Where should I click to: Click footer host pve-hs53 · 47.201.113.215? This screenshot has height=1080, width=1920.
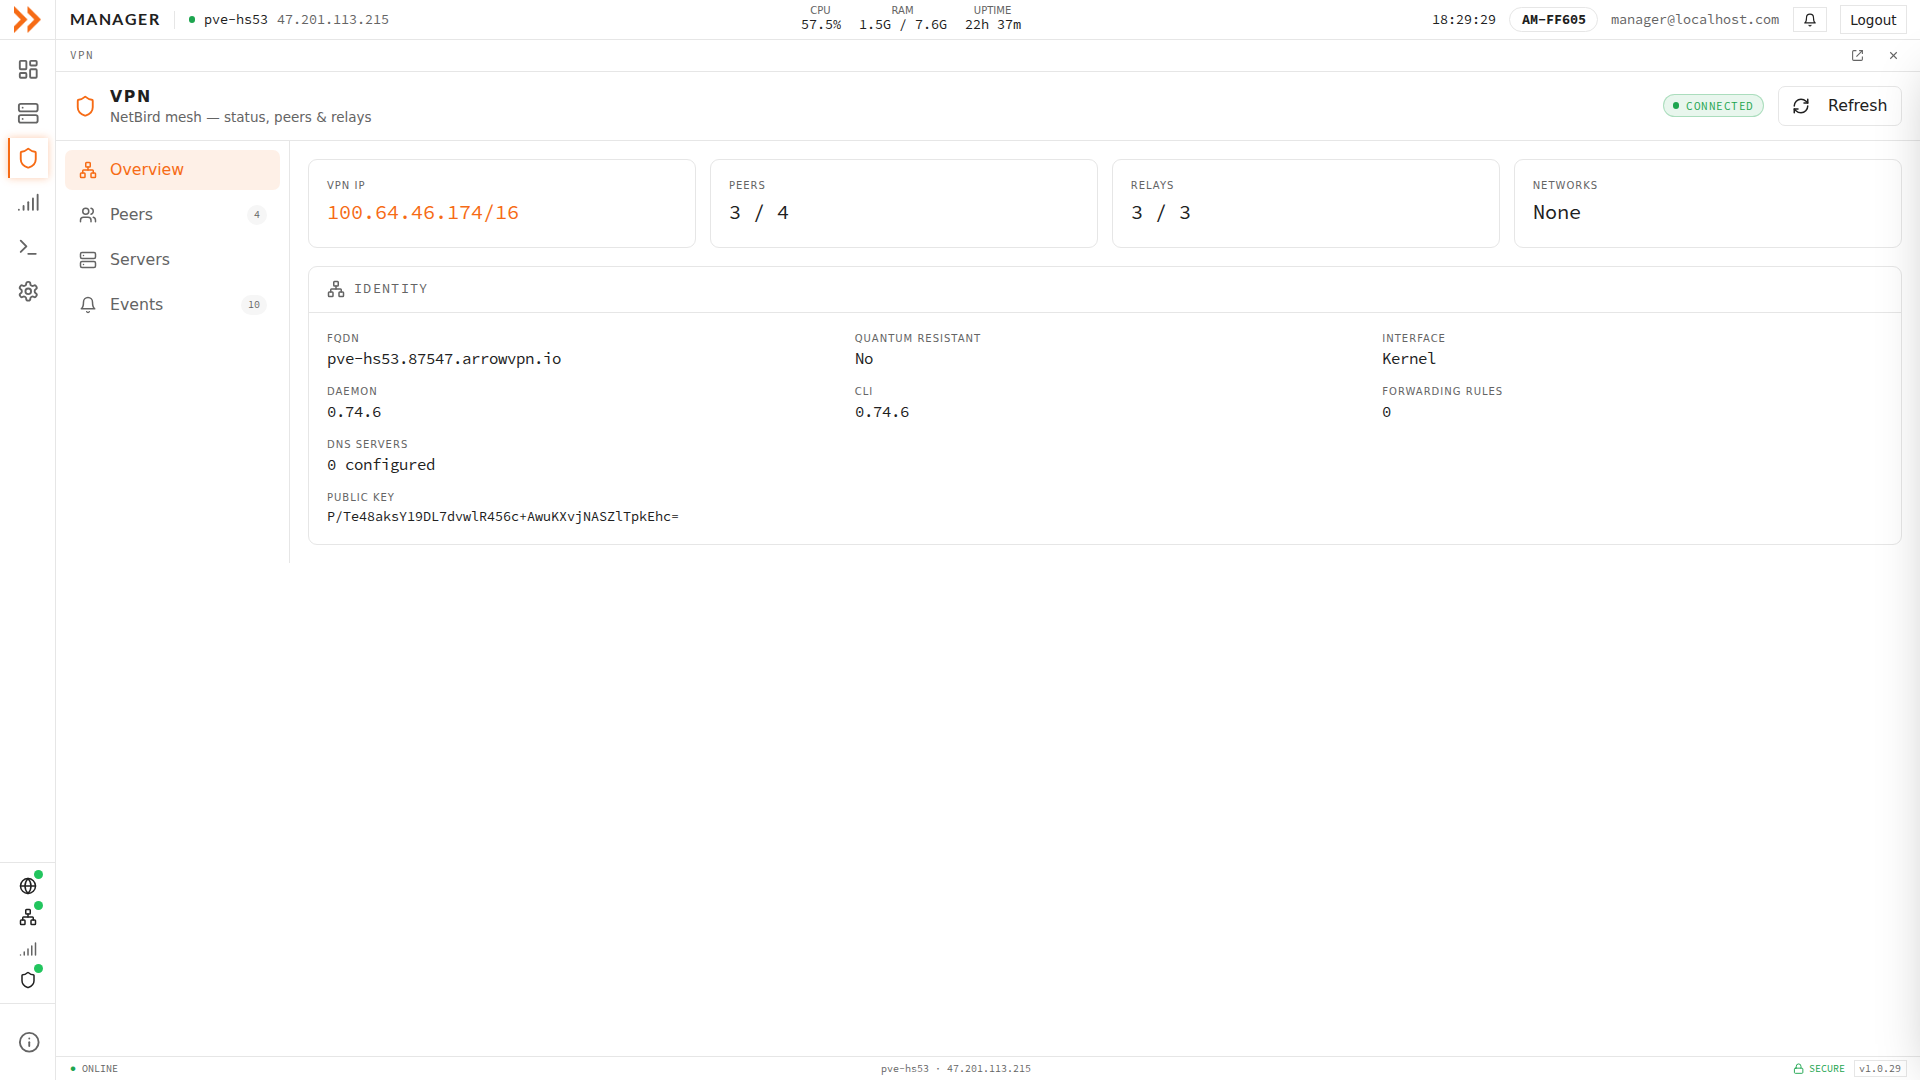tap(955, 1069)
